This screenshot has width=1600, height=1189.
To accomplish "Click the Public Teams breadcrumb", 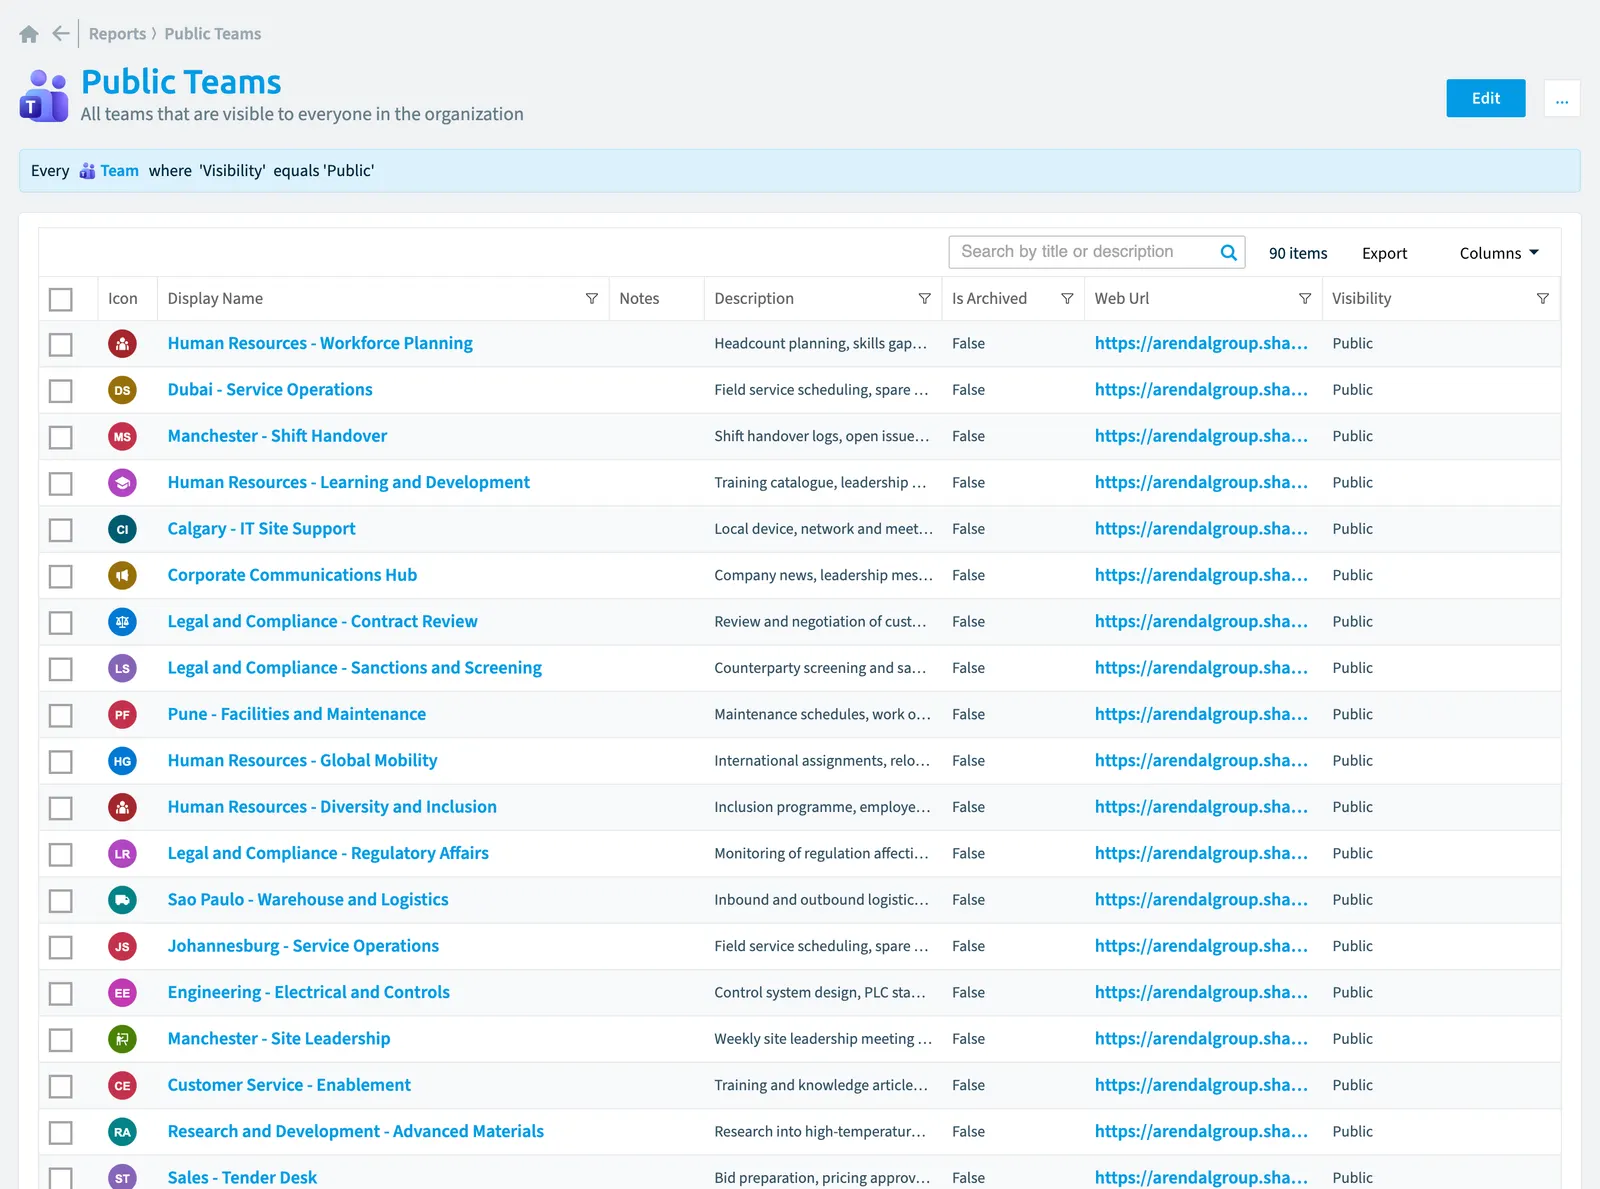I will pos(213,34).
